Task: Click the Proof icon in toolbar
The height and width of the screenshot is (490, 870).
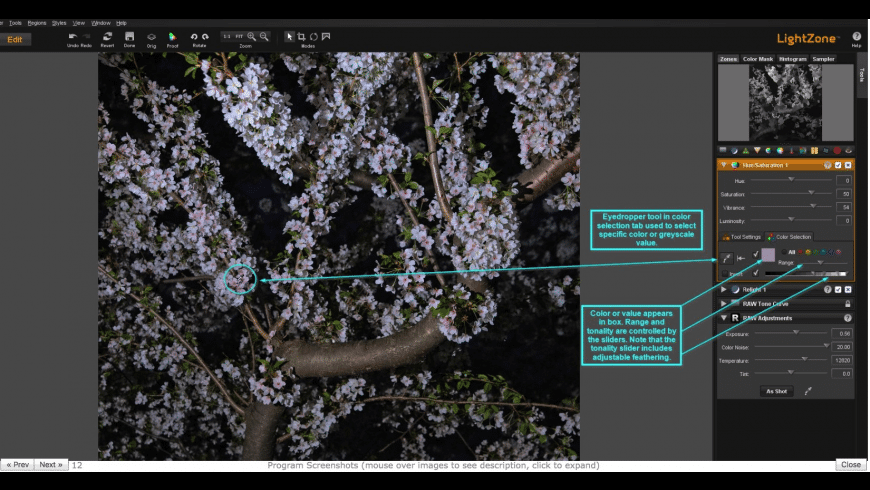Action: click(x=172, y=37)
